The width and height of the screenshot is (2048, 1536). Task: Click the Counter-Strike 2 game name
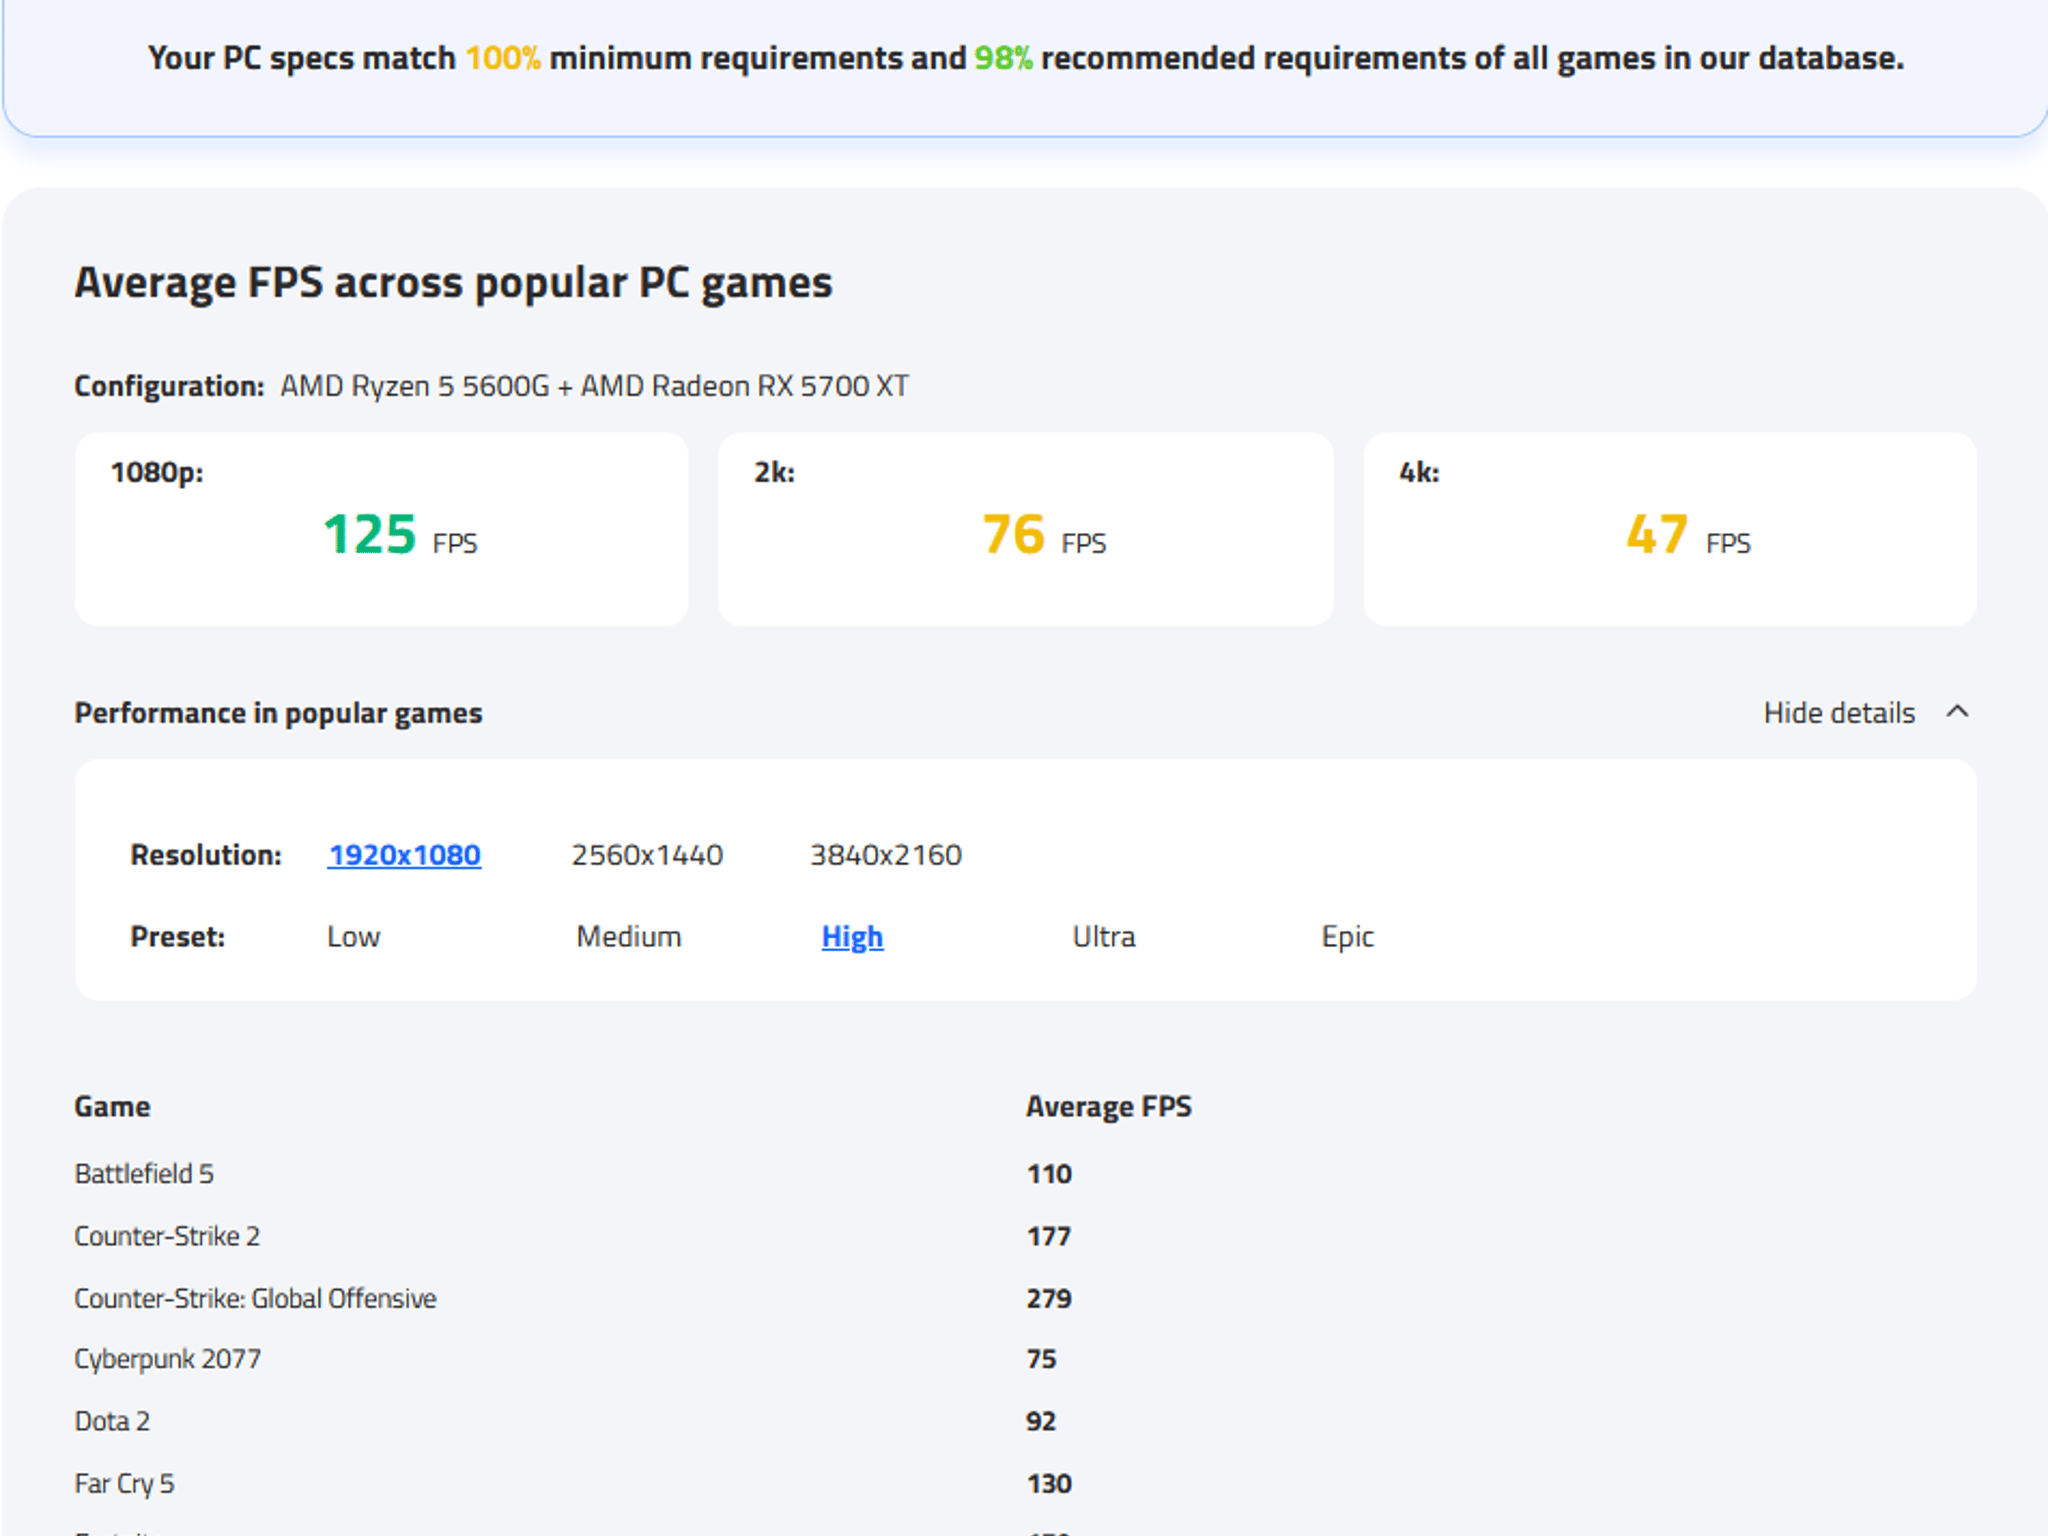[167, 1237]
